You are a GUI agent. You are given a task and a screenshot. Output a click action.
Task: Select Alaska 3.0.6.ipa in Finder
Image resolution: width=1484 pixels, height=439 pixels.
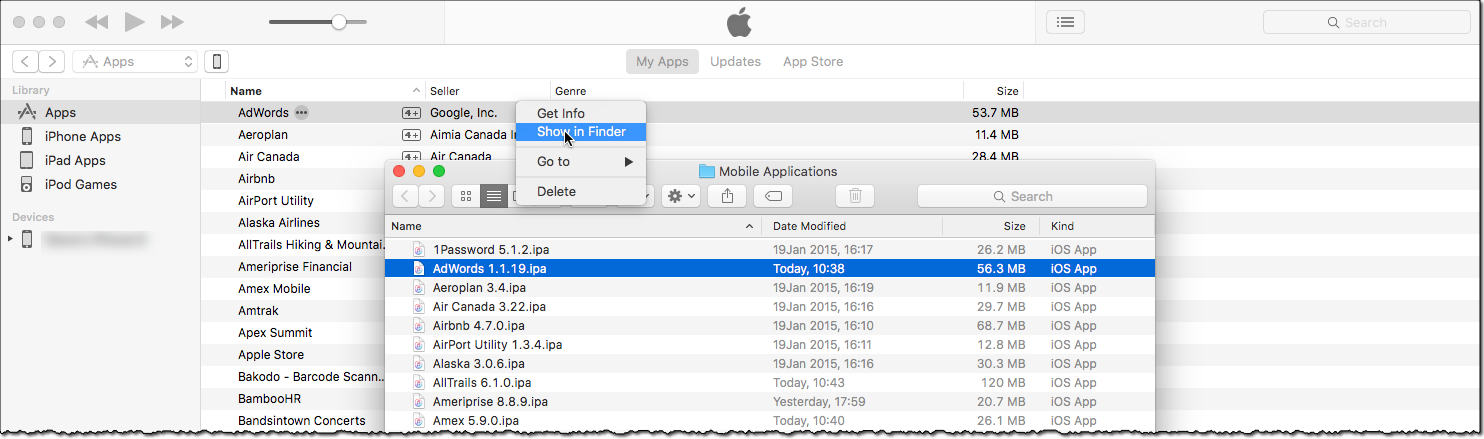[x=770, y=364]
